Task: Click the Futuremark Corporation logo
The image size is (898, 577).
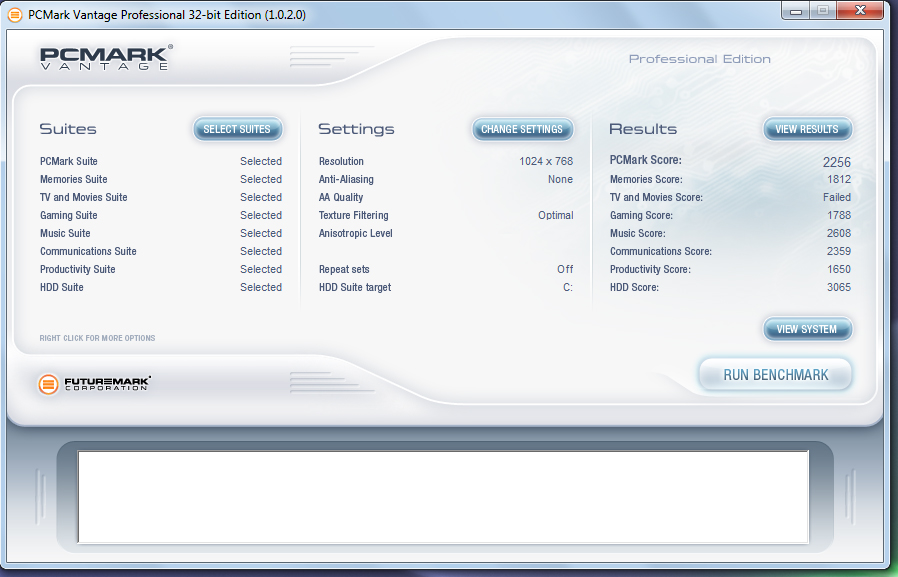Action: click(94, 384)
